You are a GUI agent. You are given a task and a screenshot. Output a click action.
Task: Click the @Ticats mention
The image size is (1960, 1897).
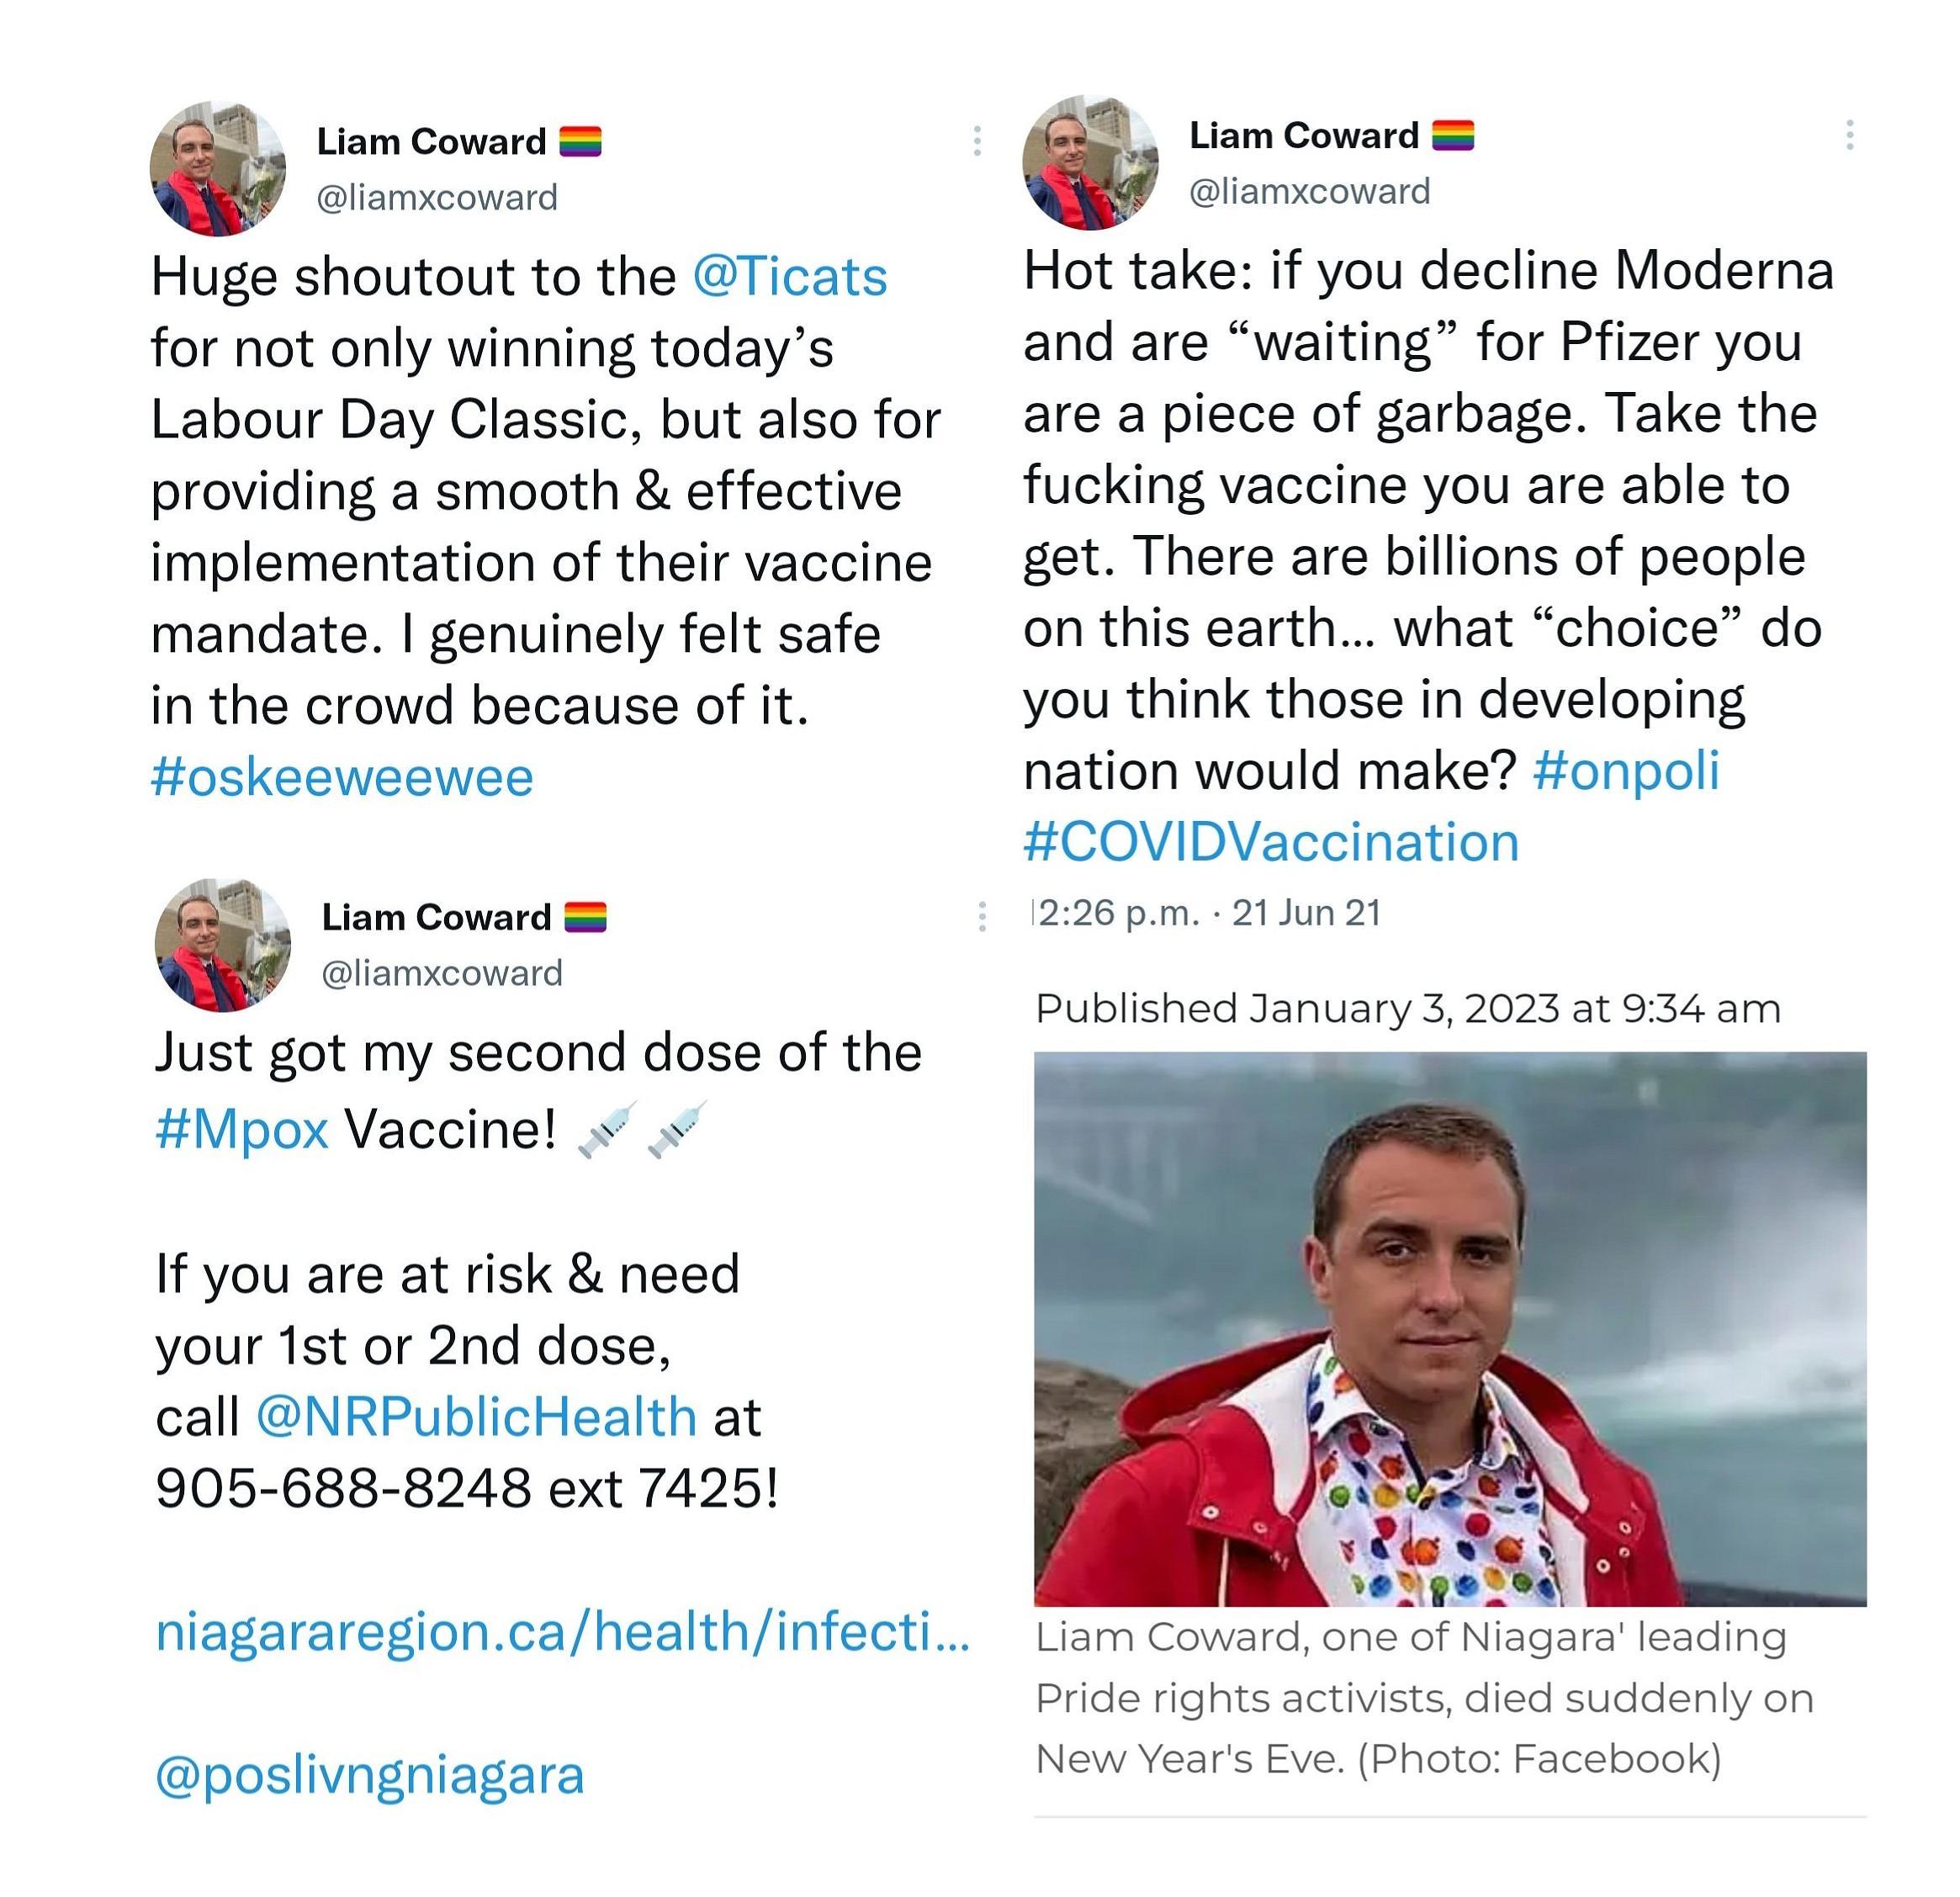[789, 277]
